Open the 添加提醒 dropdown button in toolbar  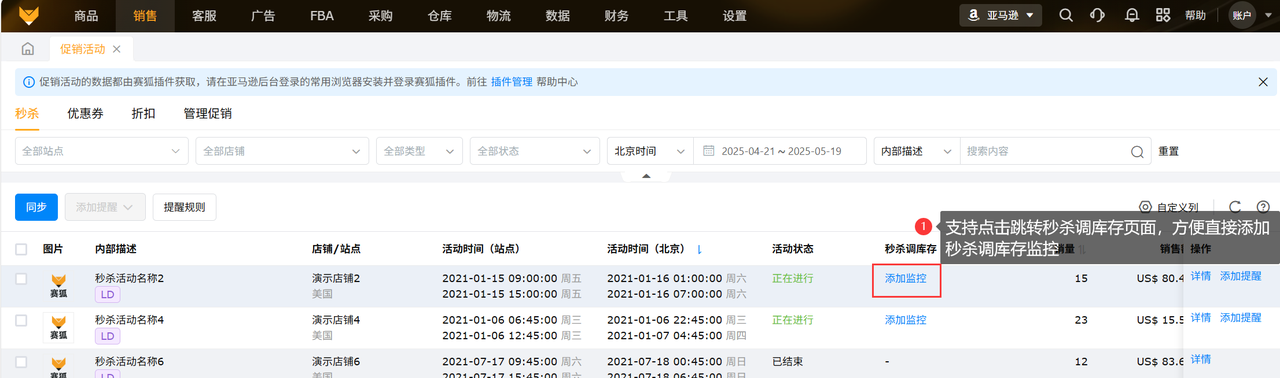[105, 207]
